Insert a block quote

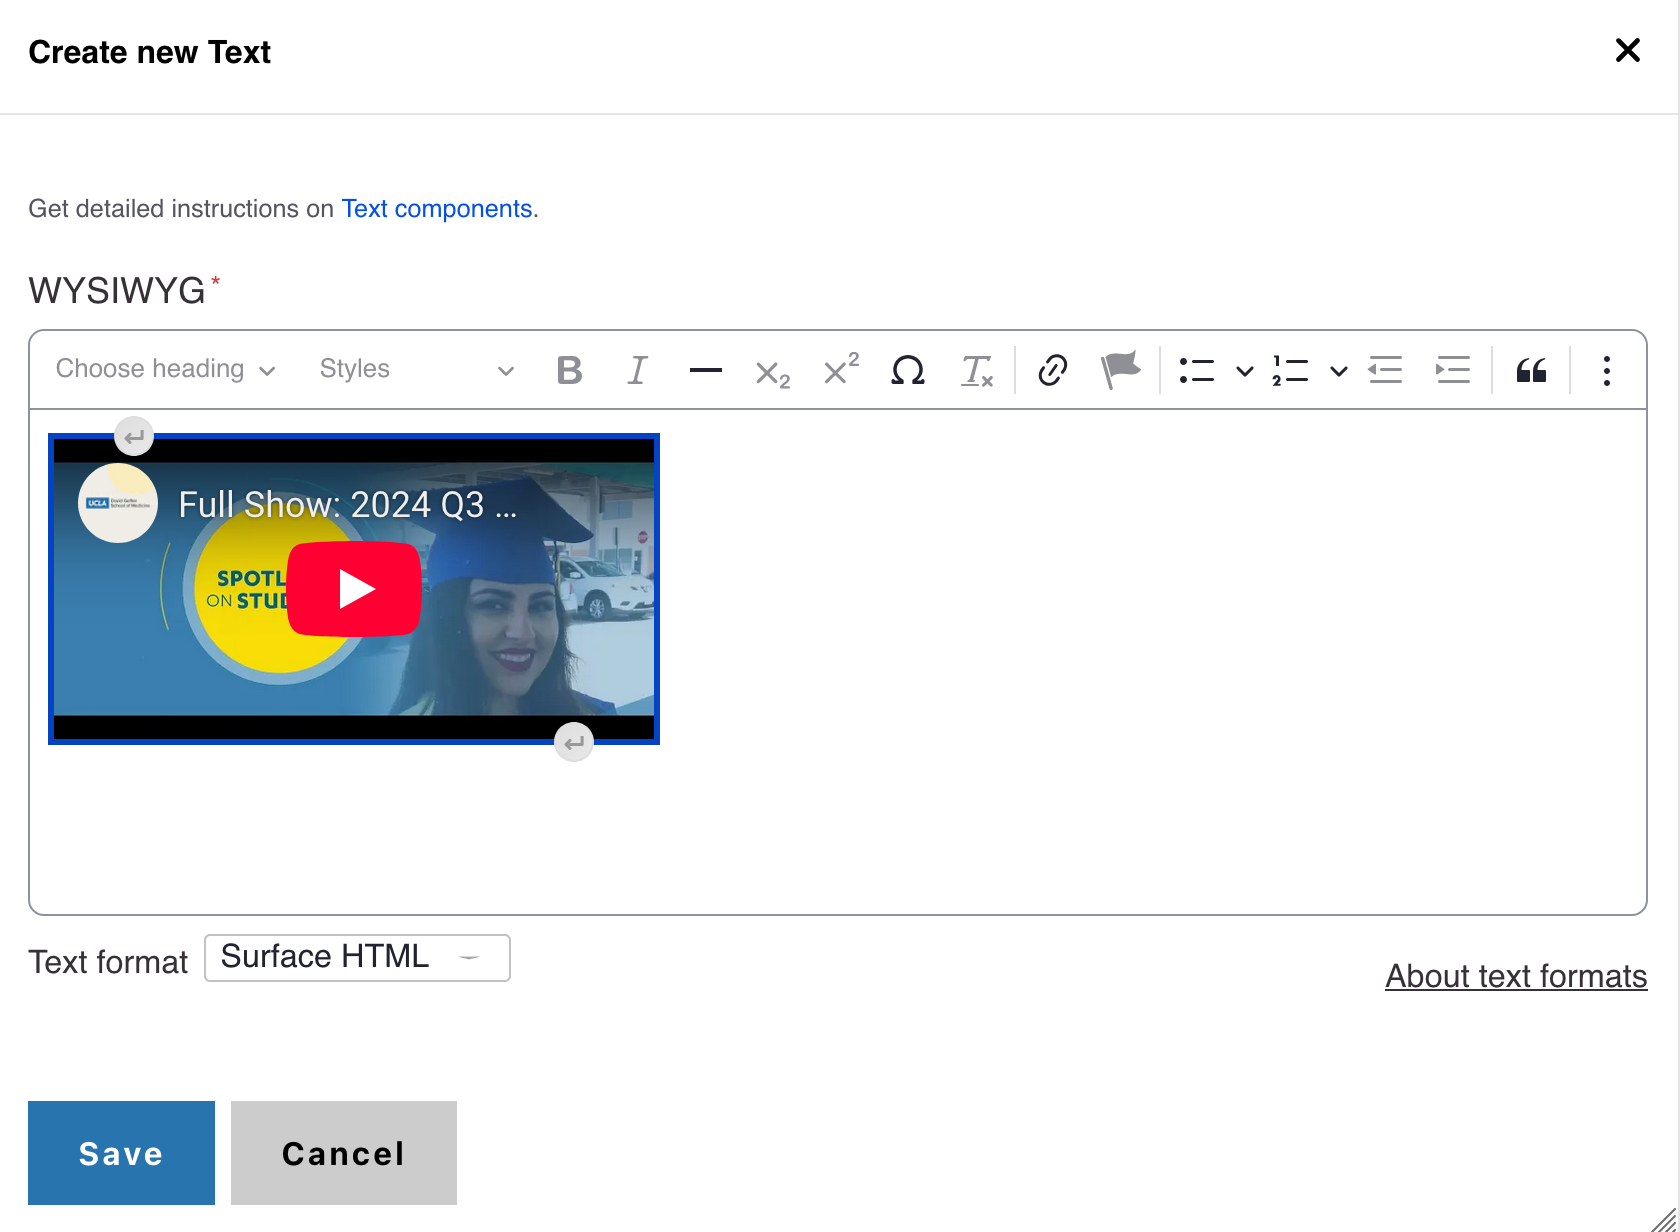(1531, 370)
